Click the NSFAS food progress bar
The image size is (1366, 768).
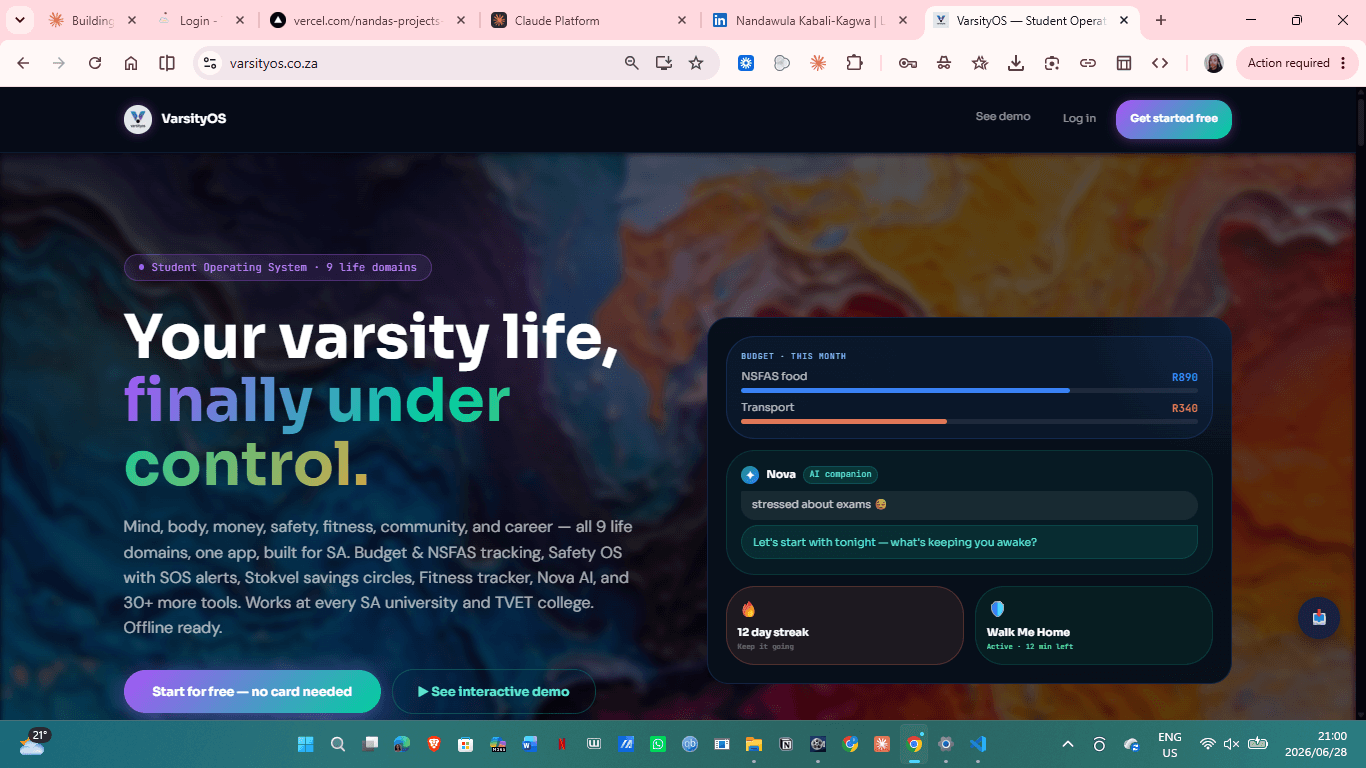tap(969, 390)
